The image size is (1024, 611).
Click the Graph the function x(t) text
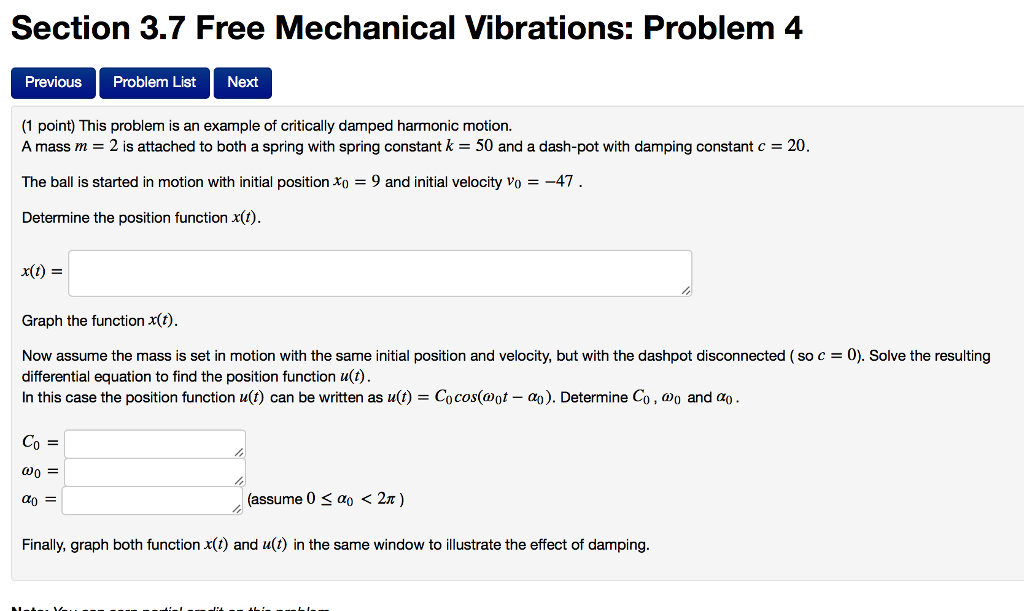click(x=100, y=320)
